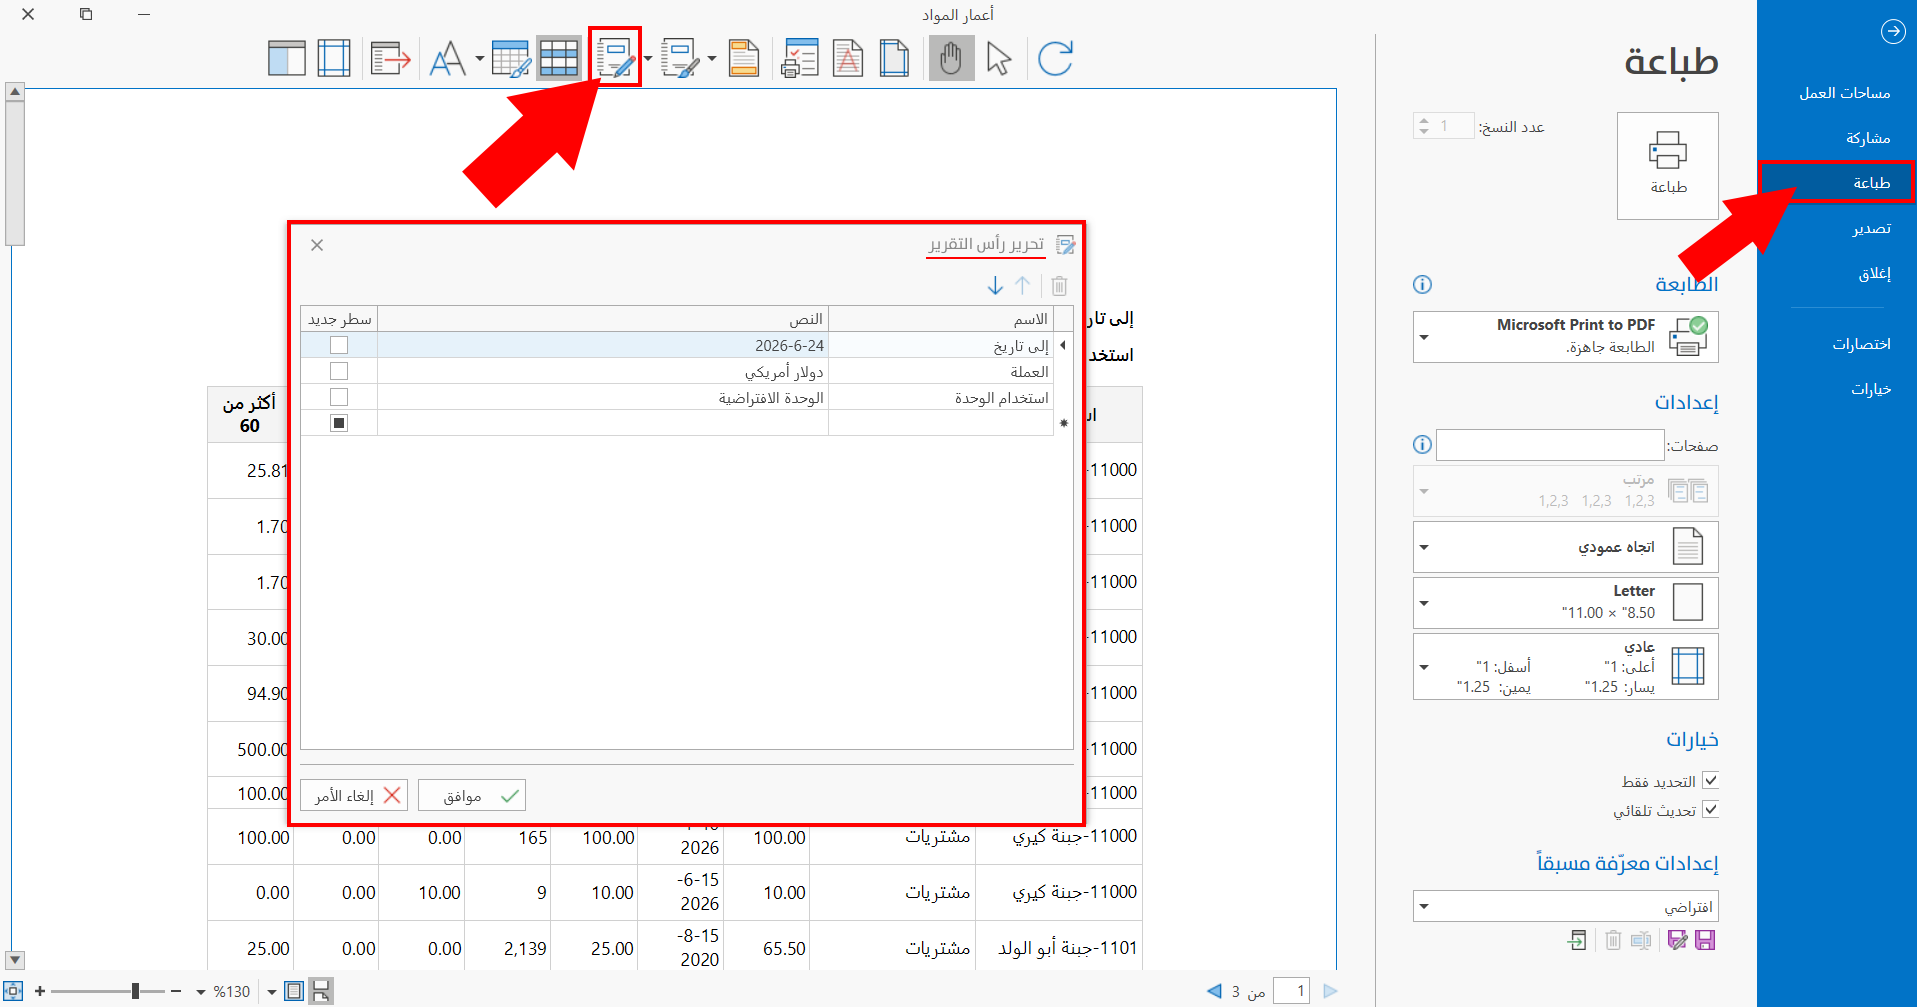
Task: Click the fit-to-page zoom icon
Action: point(13,991)
